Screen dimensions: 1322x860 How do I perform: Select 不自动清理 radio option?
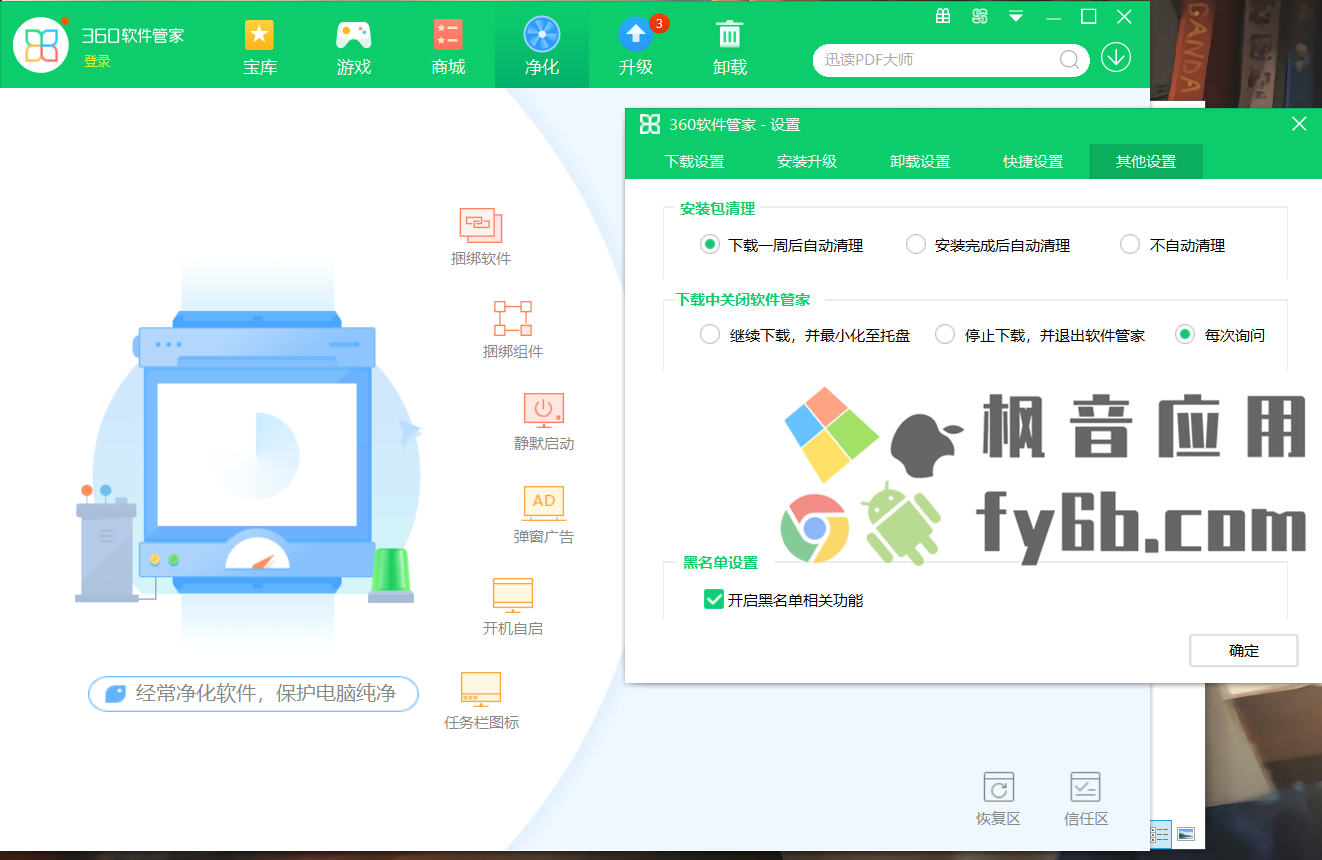click(x=1130, y=245)
